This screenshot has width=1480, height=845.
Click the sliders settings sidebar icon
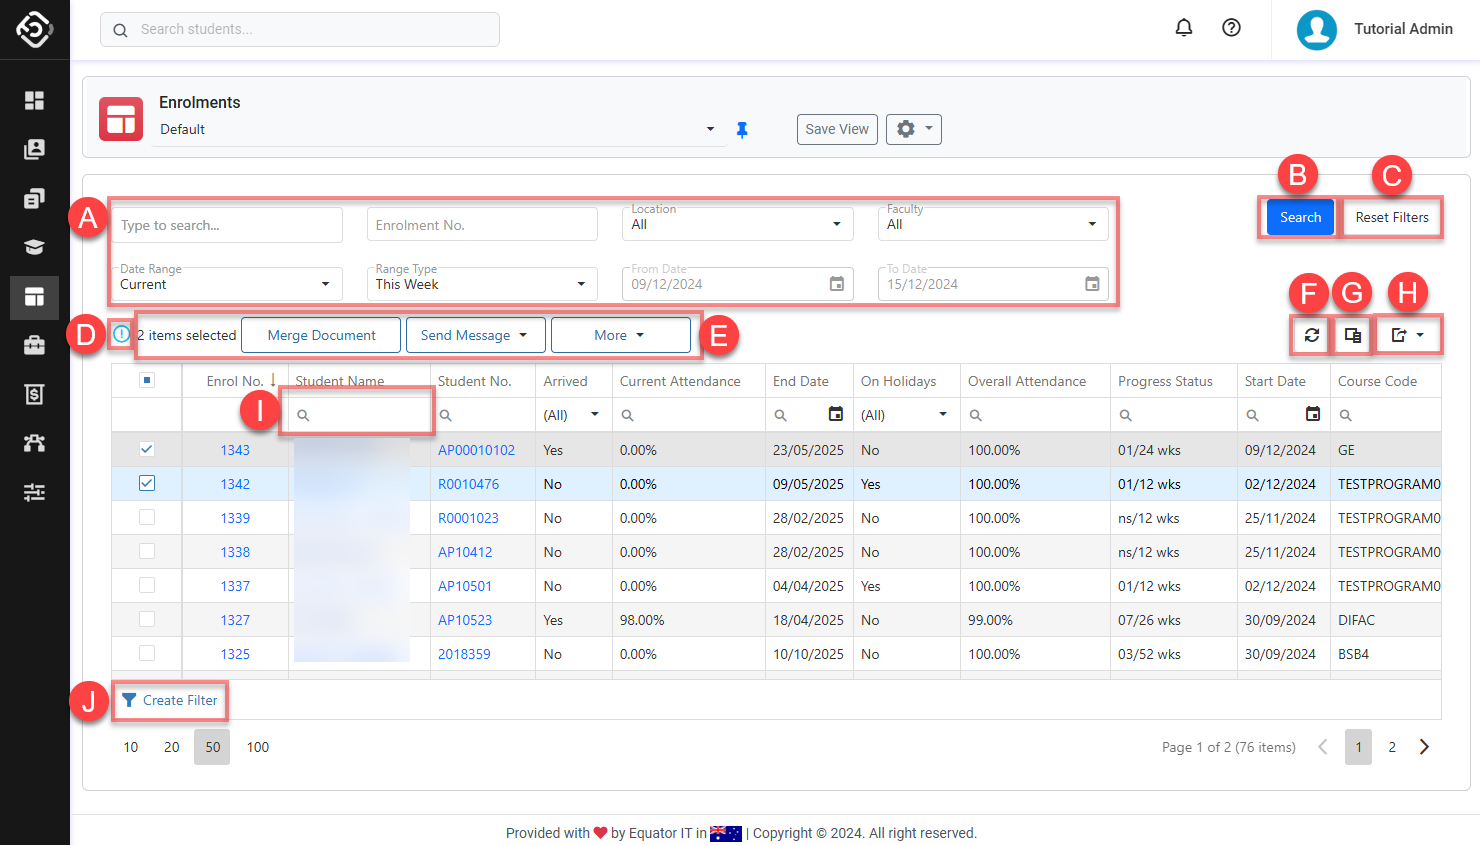(34, 492)
